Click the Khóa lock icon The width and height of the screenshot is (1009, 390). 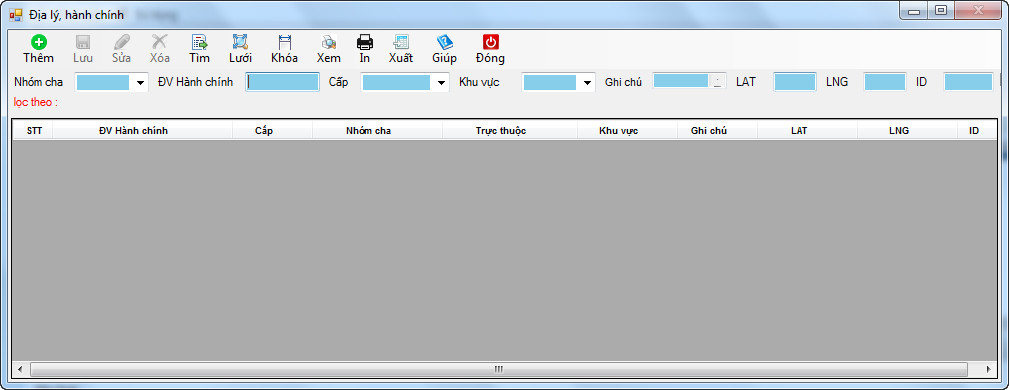(x=284, y=42)
